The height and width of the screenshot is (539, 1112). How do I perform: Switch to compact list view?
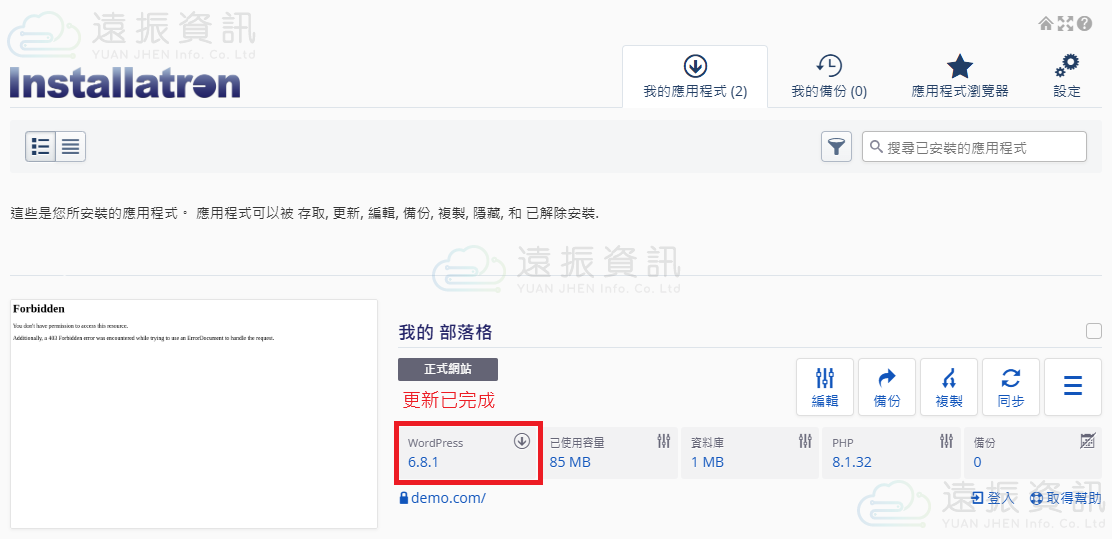70,147
